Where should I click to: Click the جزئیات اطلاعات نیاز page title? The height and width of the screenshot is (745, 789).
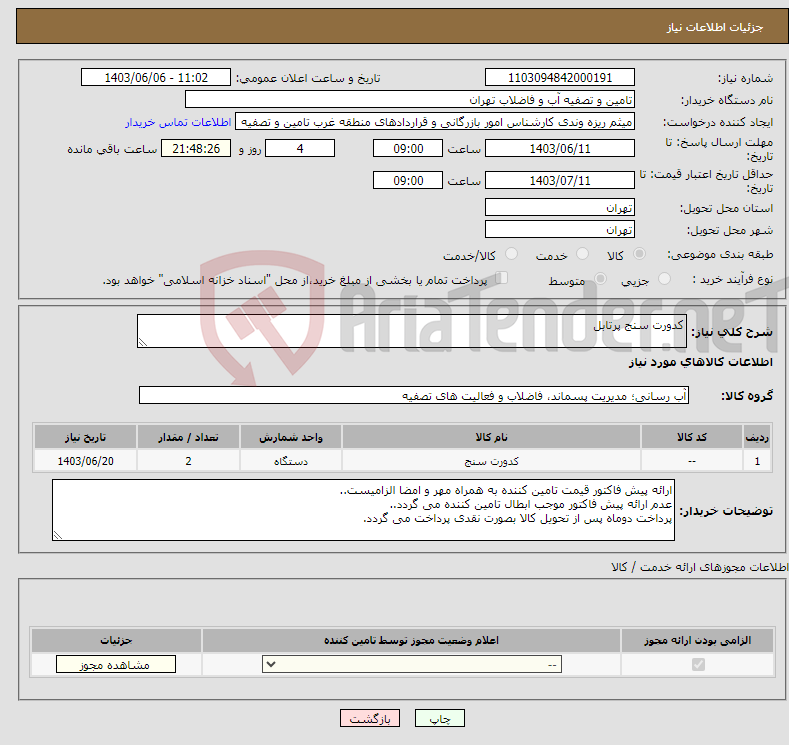715,27
